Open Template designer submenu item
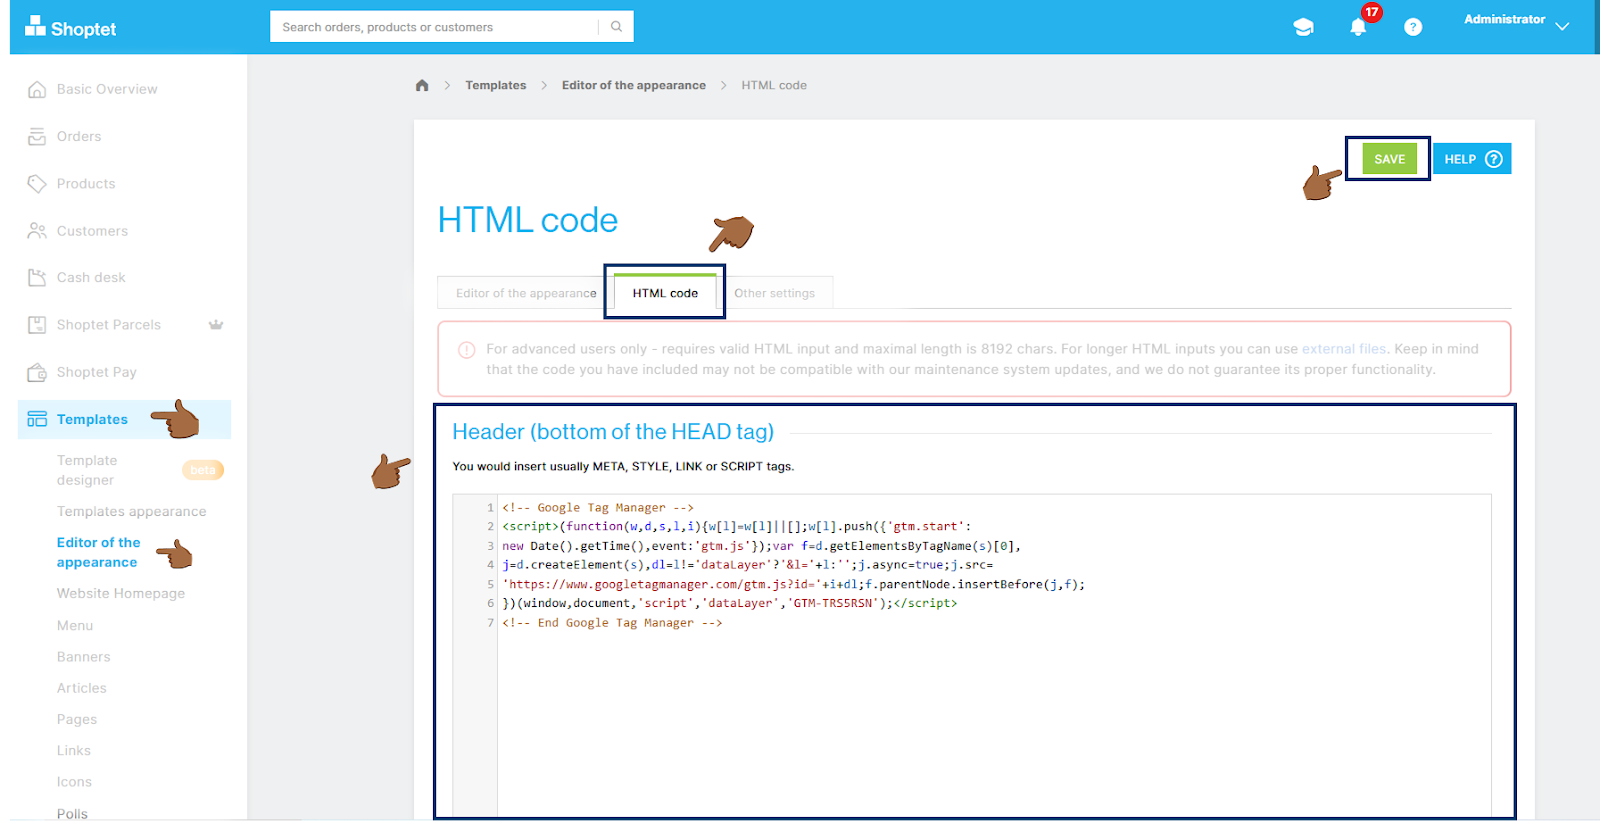 pos(87,470)
